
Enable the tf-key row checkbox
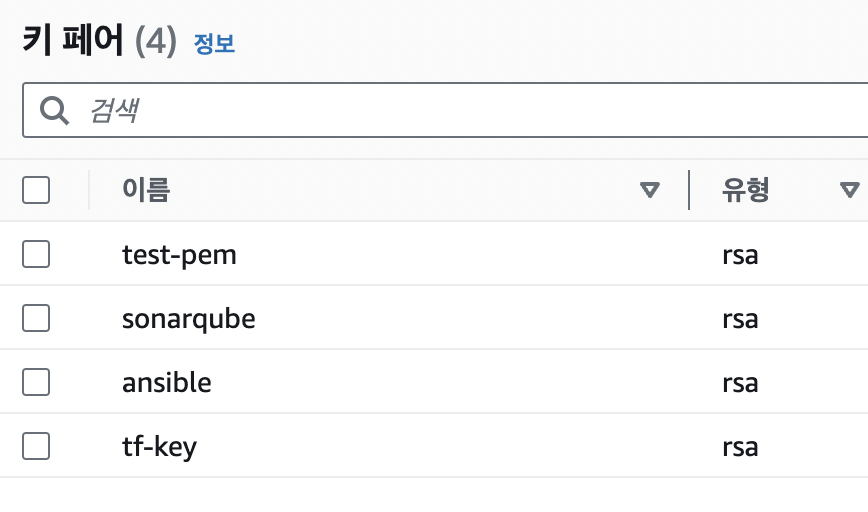(36, 446)
